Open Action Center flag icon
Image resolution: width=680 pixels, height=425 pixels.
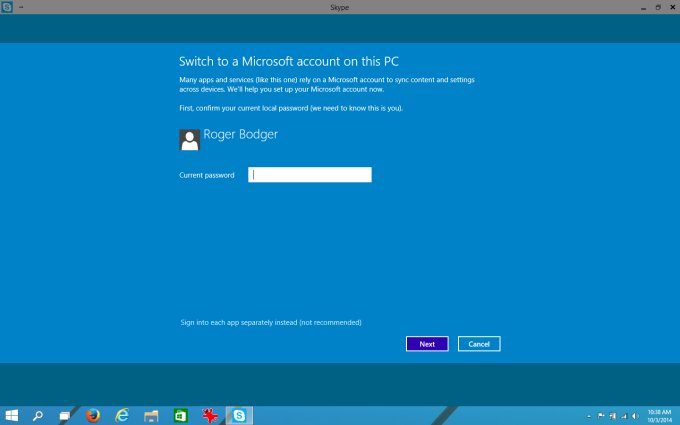[601, 416]
